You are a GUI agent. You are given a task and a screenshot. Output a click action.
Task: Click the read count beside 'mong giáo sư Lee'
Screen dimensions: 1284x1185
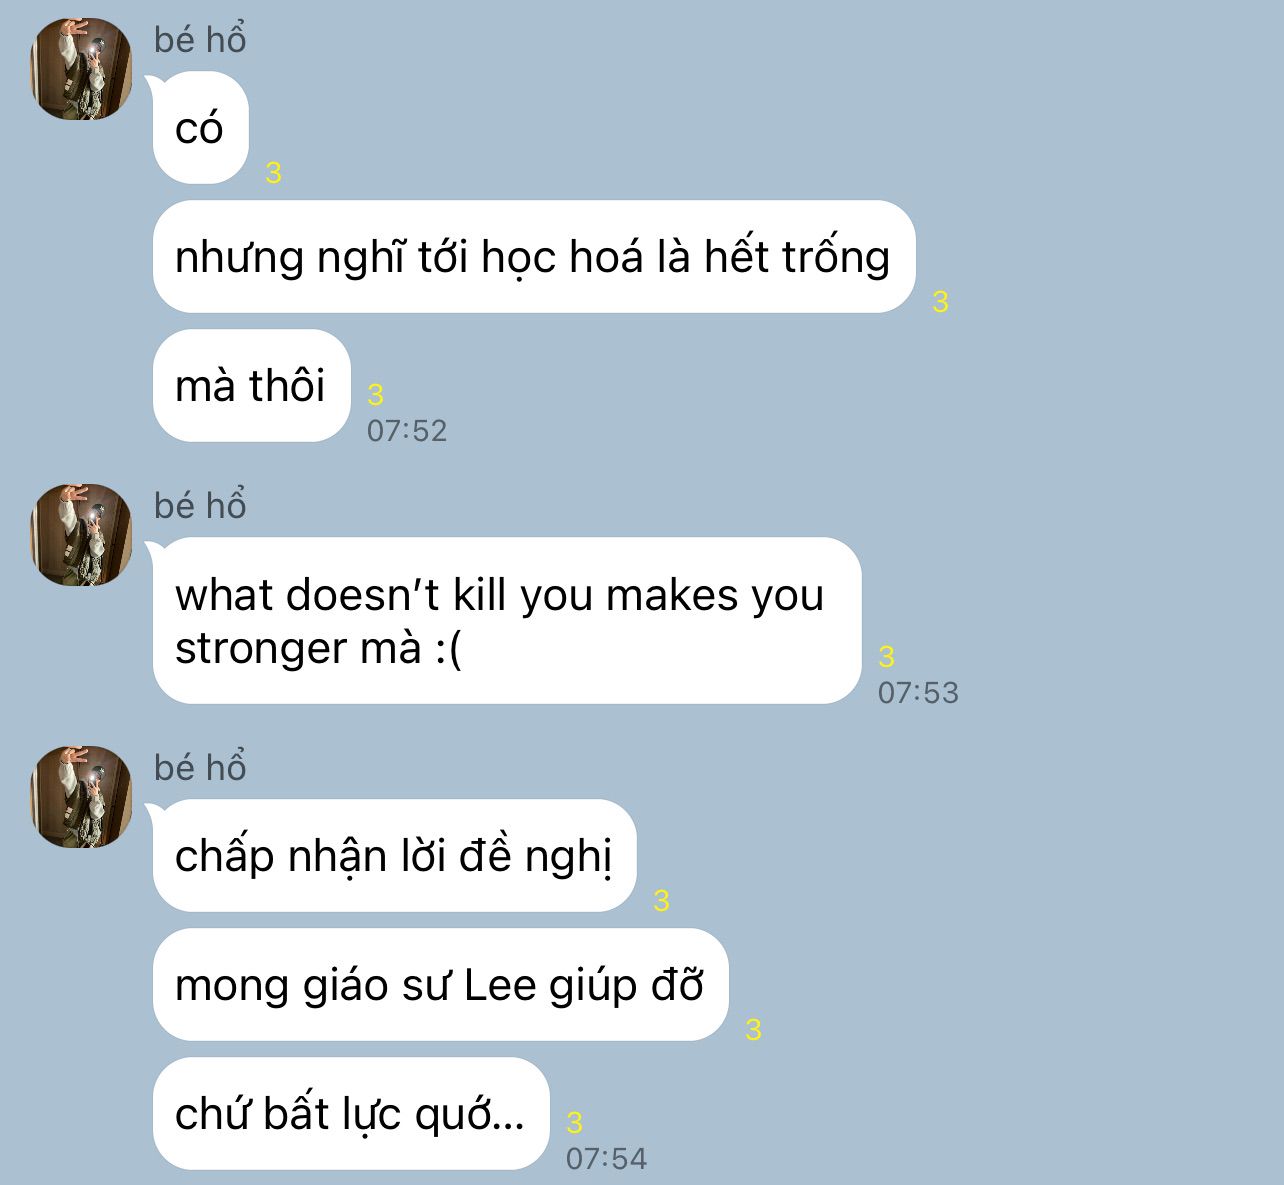click(754, 1030)
